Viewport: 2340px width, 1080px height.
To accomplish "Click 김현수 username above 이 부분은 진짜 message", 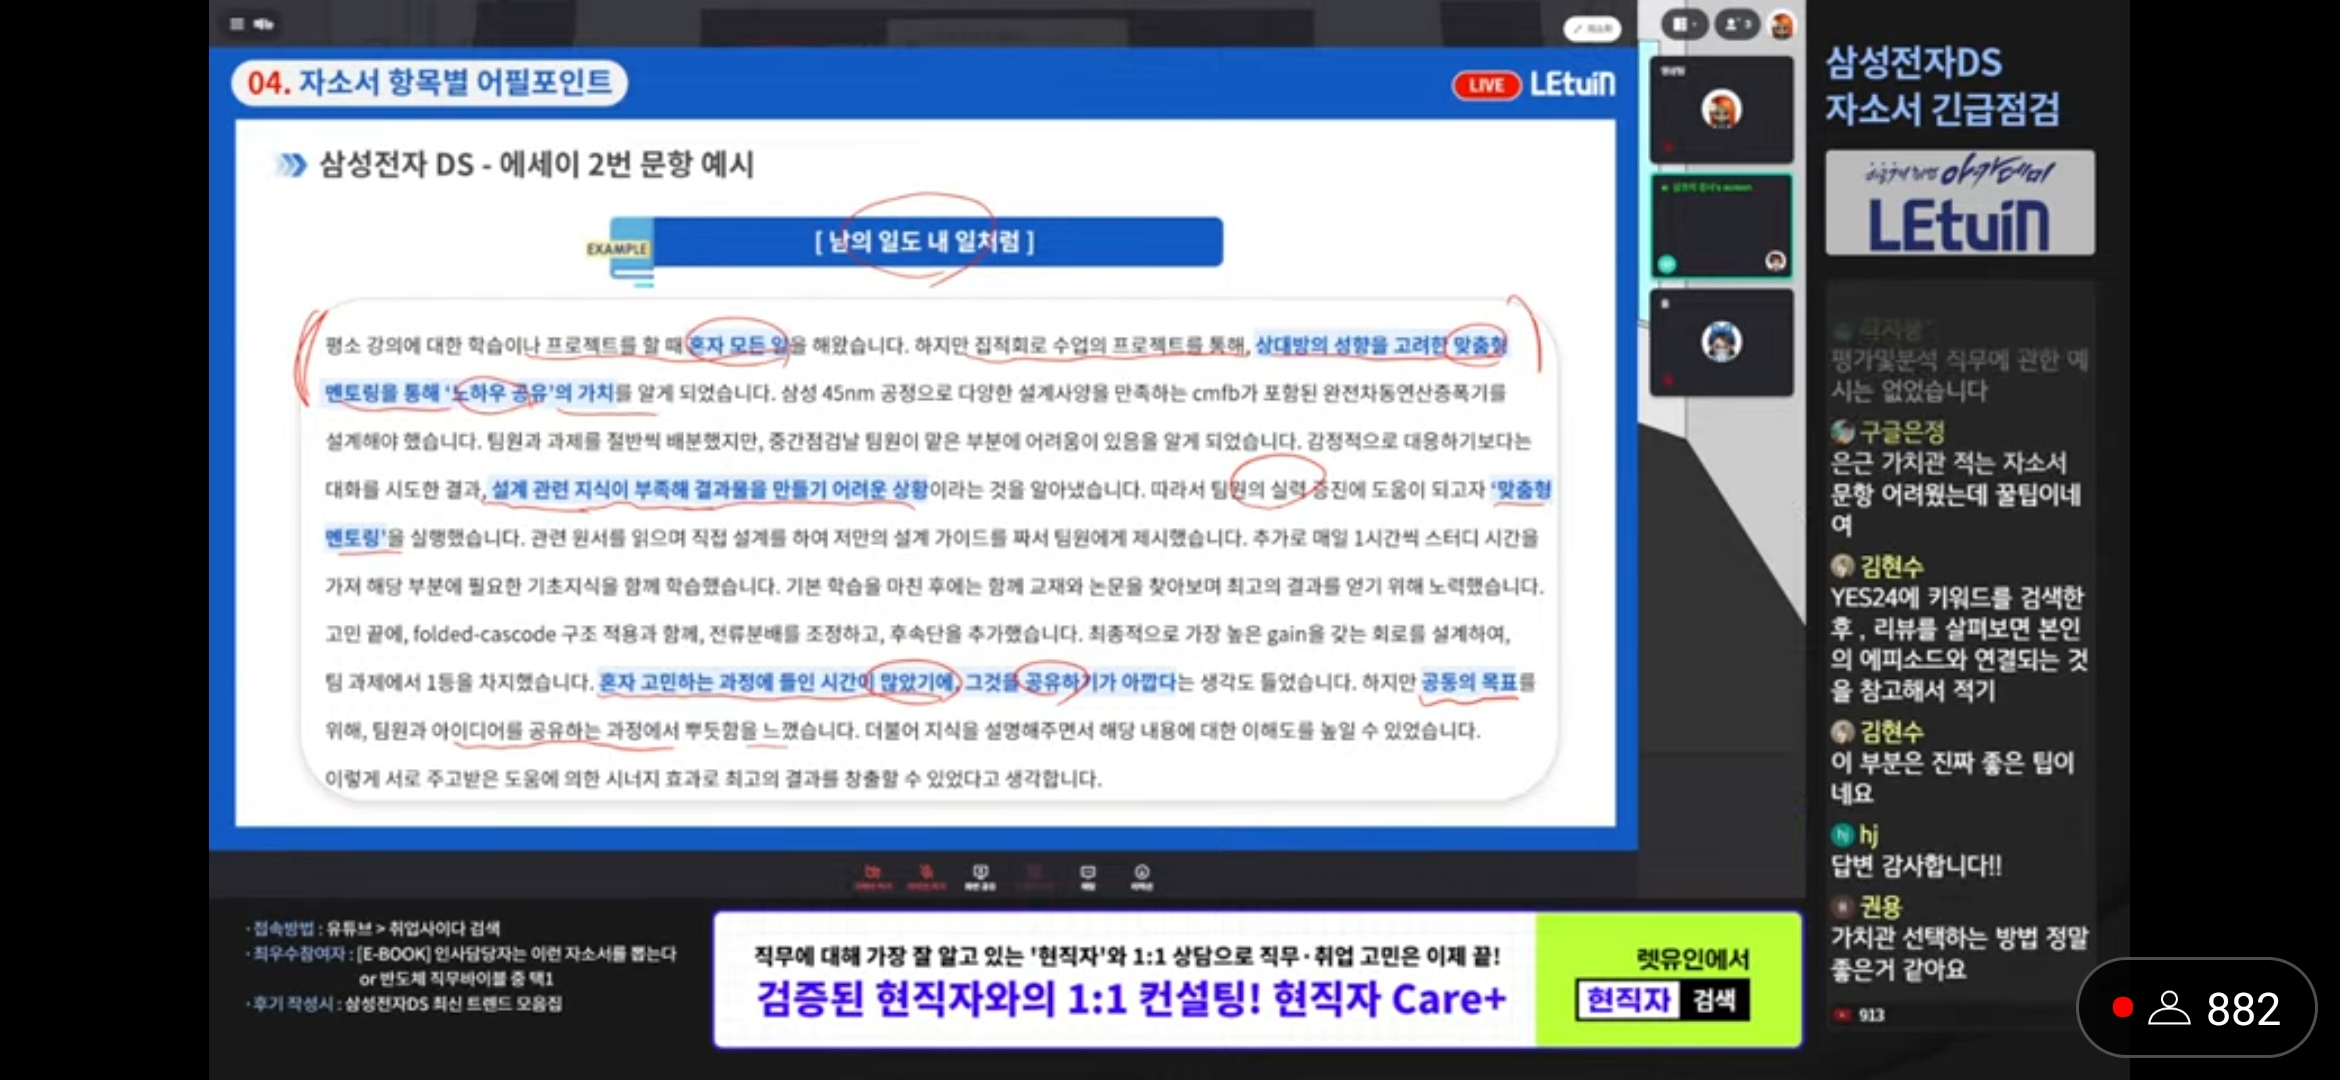I will (x=1891, y=732).
